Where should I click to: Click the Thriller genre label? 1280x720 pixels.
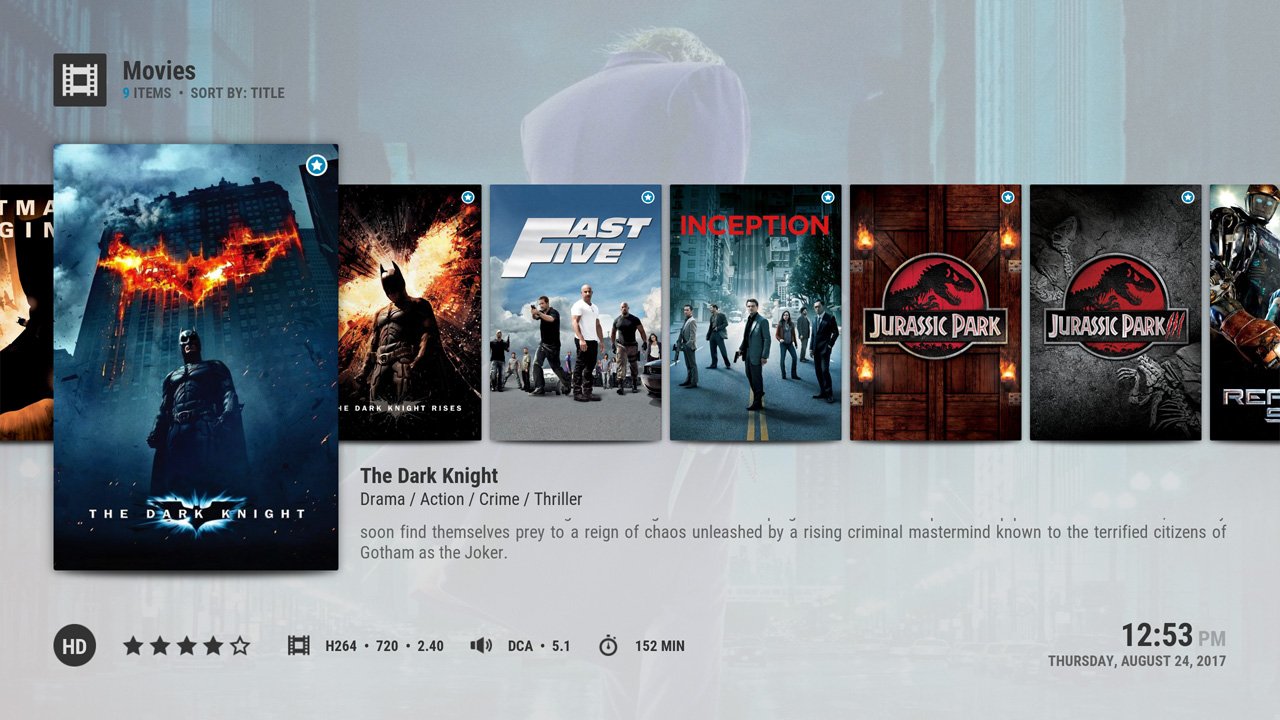coord(559,499)
